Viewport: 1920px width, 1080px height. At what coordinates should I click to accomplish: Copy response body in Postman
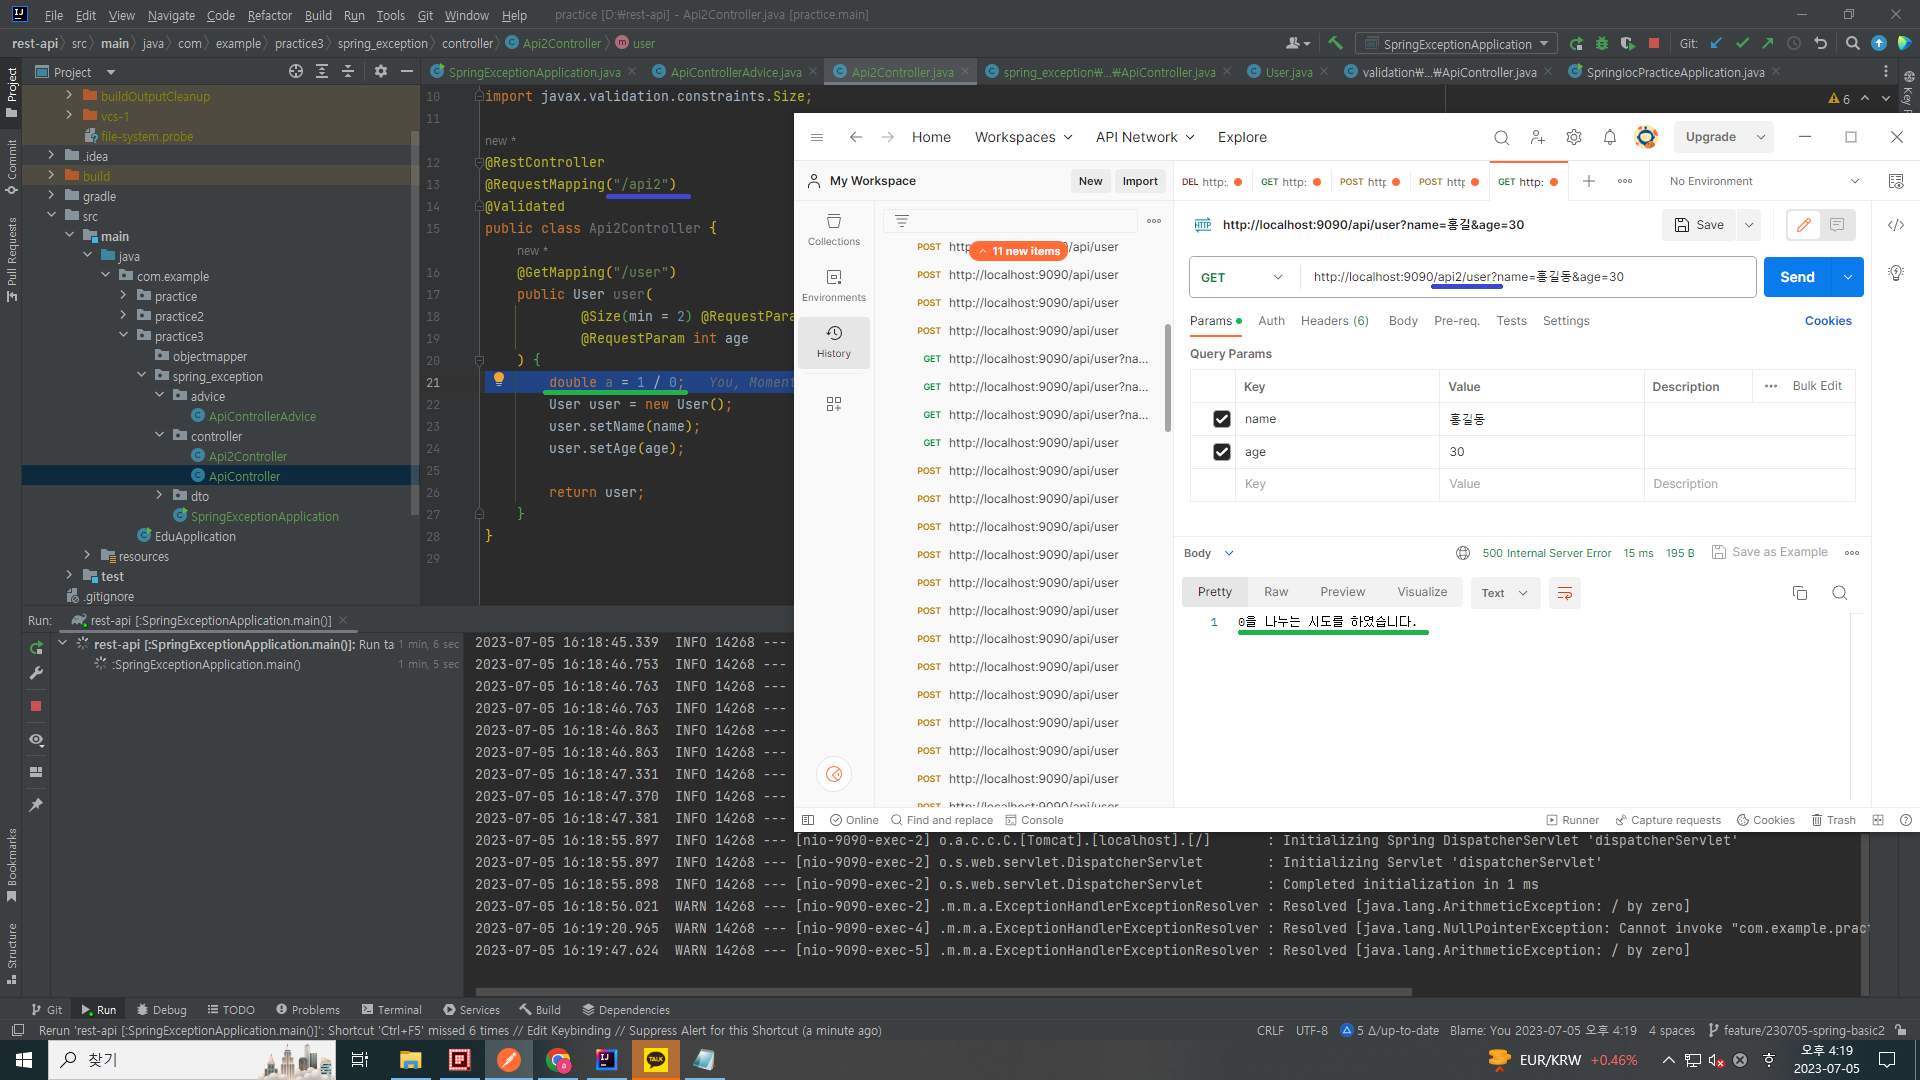[x=1800, y=593]
